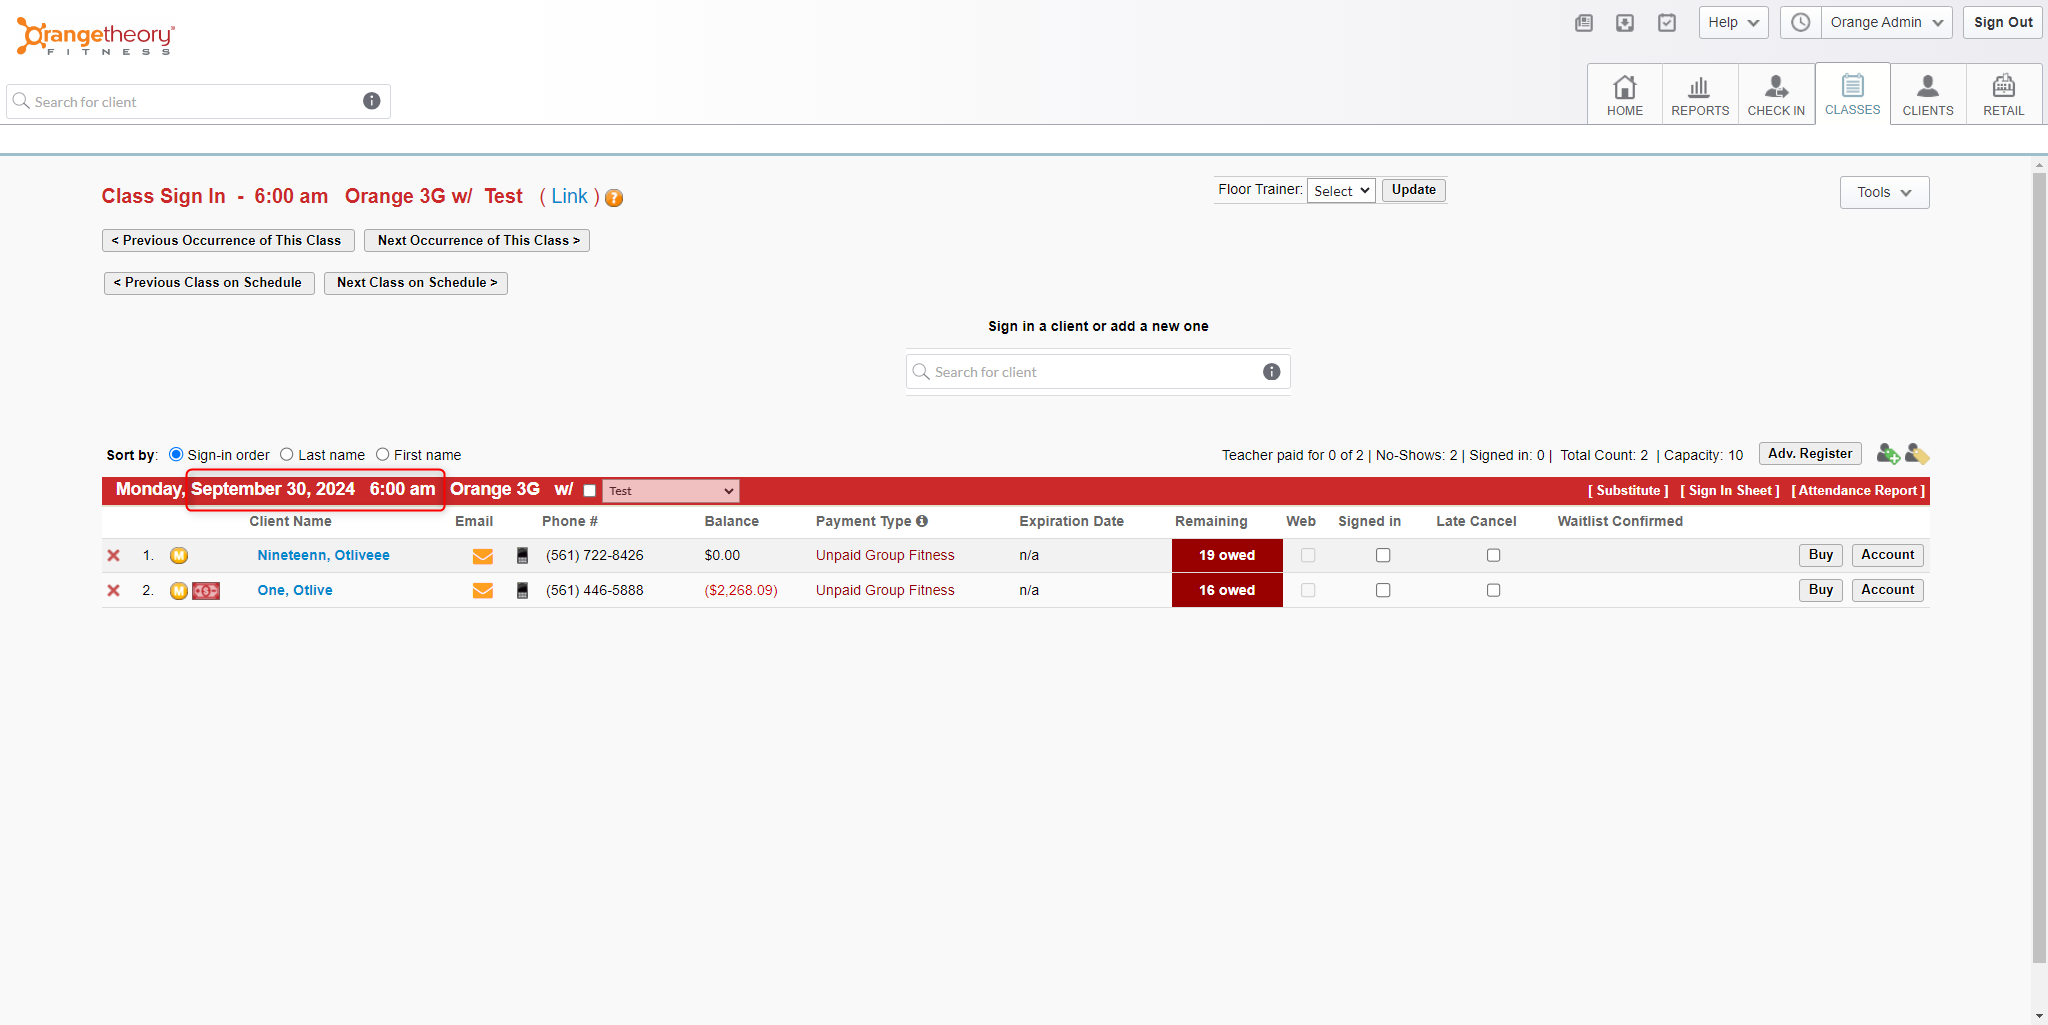2048x1025 pixels.
Task: Open the CLIENTS tab
Action: pyautogui.click(x=1928, y=95)
